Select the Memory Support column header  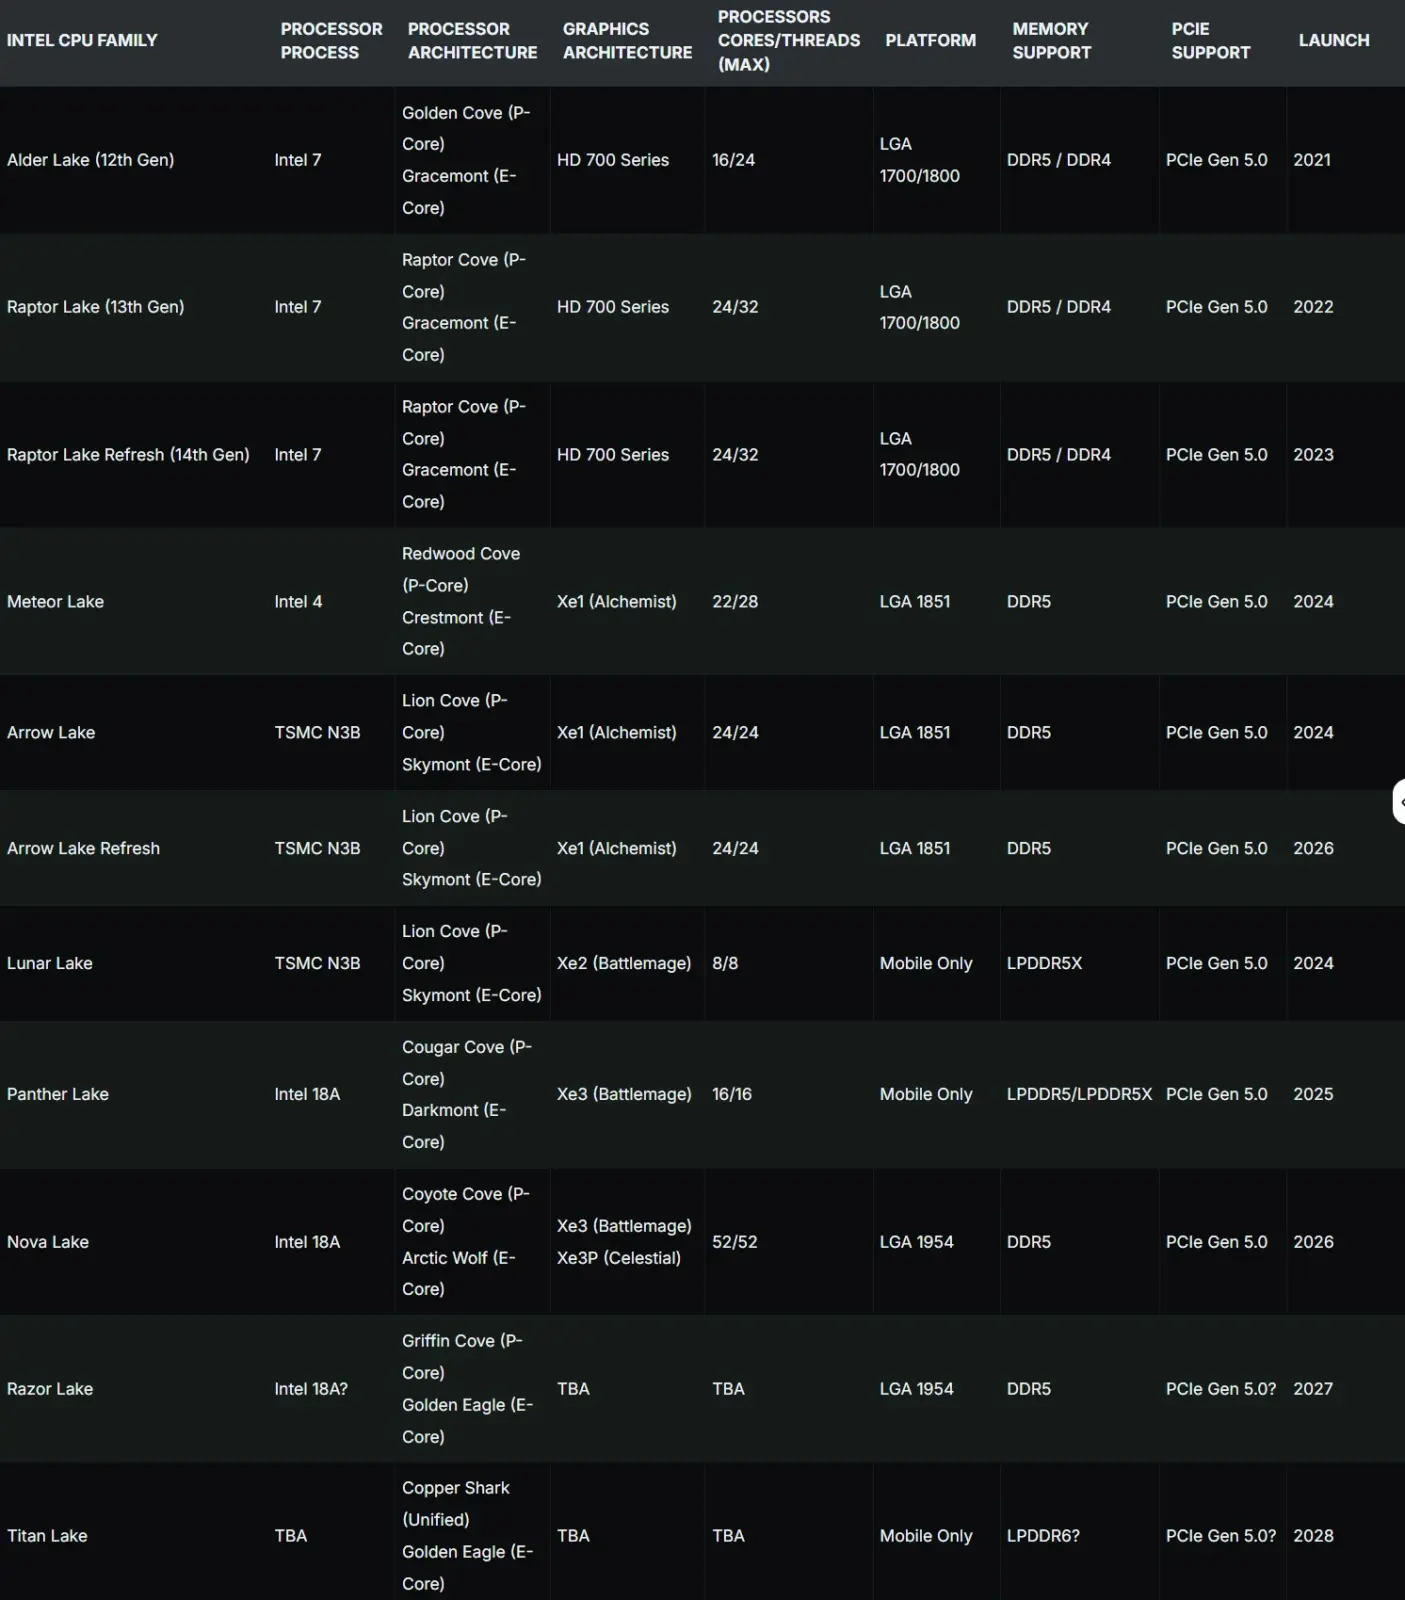(1051, 40)
